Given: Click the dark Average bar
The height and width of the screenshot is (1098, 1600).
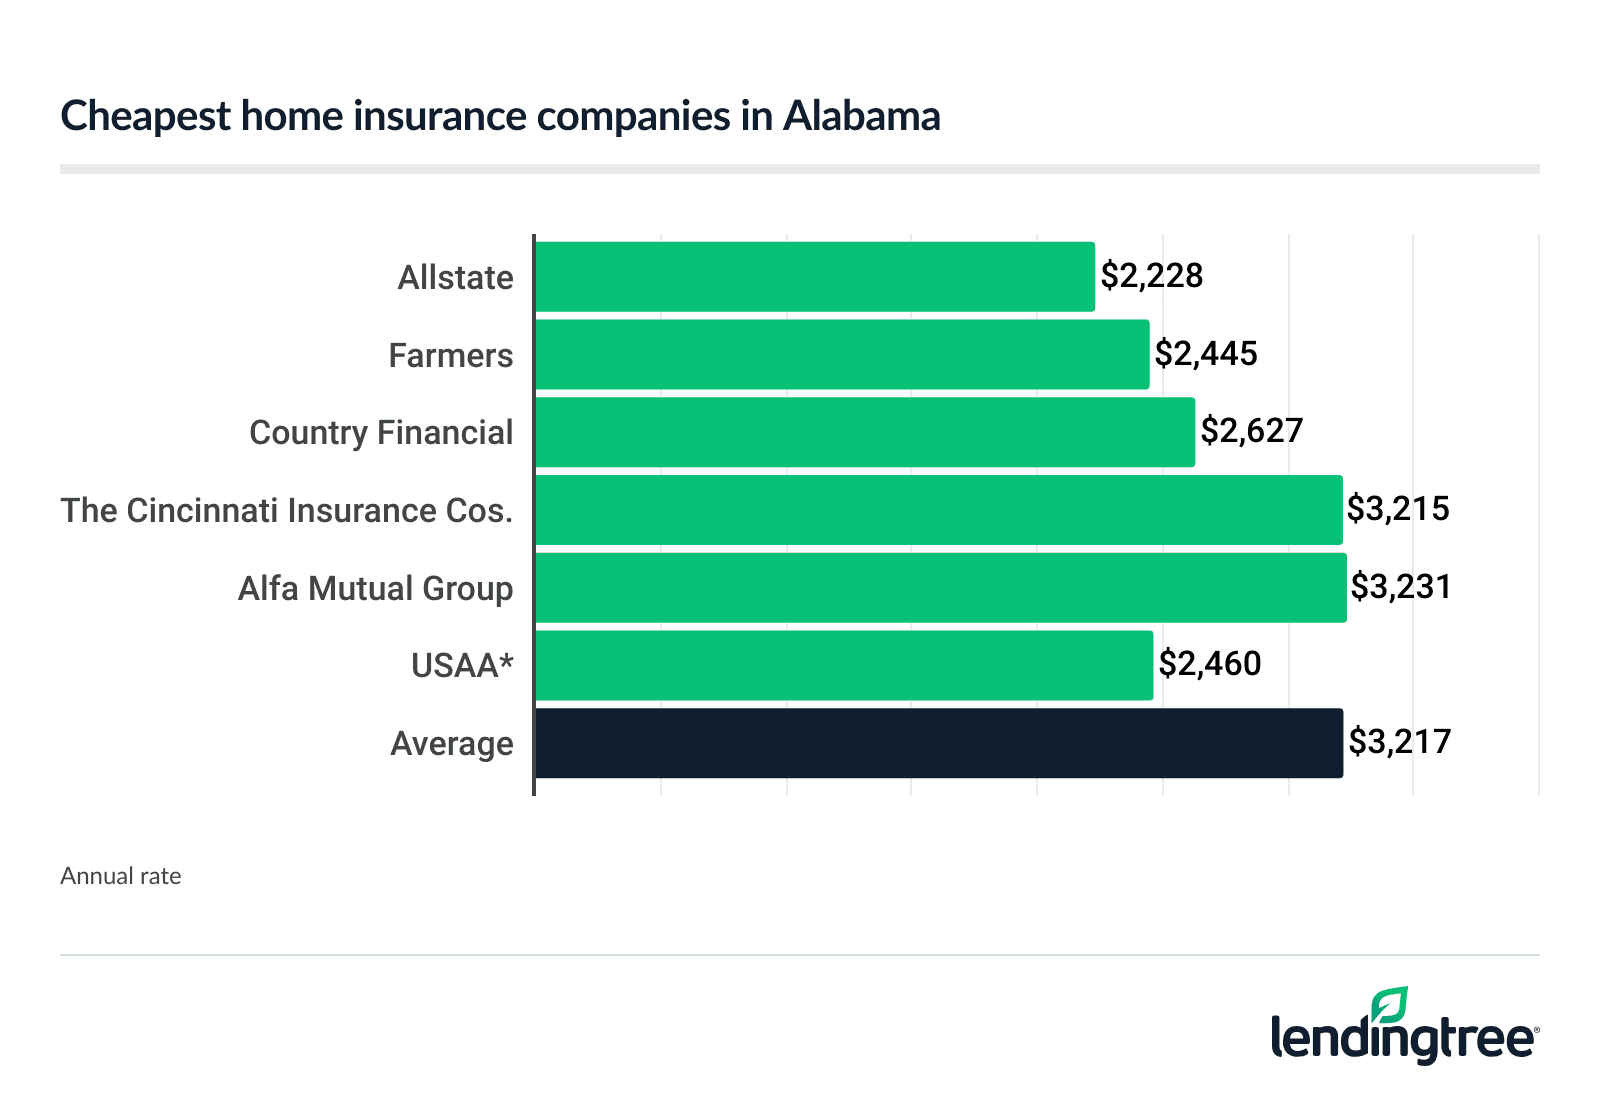Looking at the screenshot, I should point(939,743).
